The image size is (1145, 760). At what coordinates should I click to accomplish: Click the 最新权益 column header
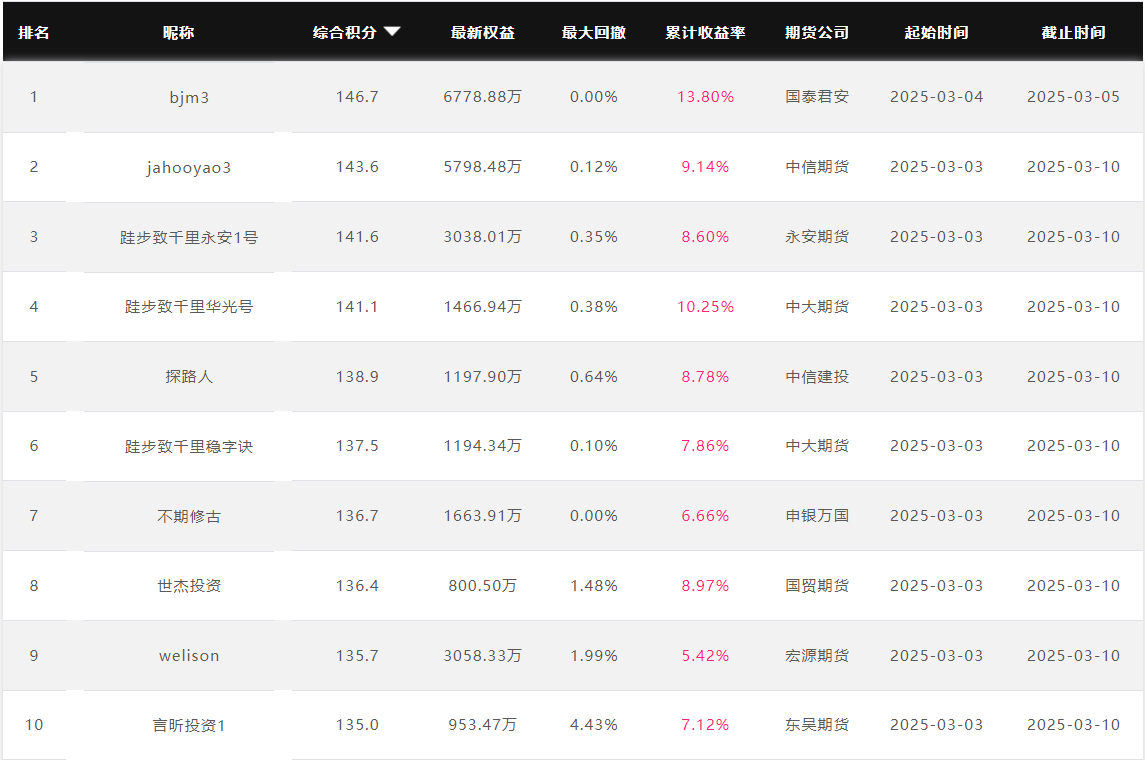pyautogui.click(x=483, y=32)
